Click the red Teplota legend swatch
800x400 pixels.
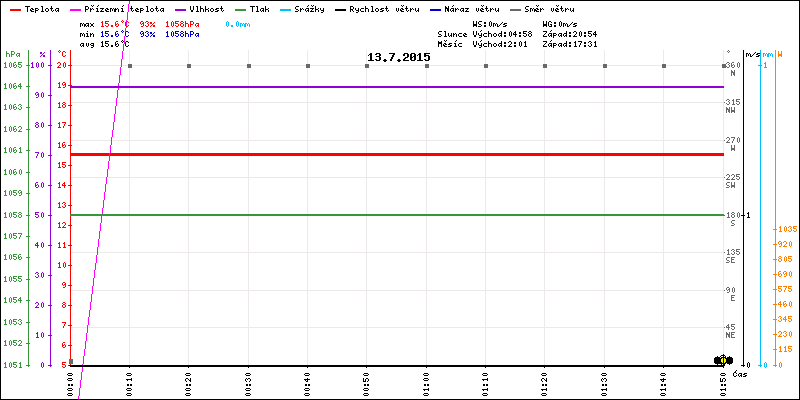[x=16, y=10]
